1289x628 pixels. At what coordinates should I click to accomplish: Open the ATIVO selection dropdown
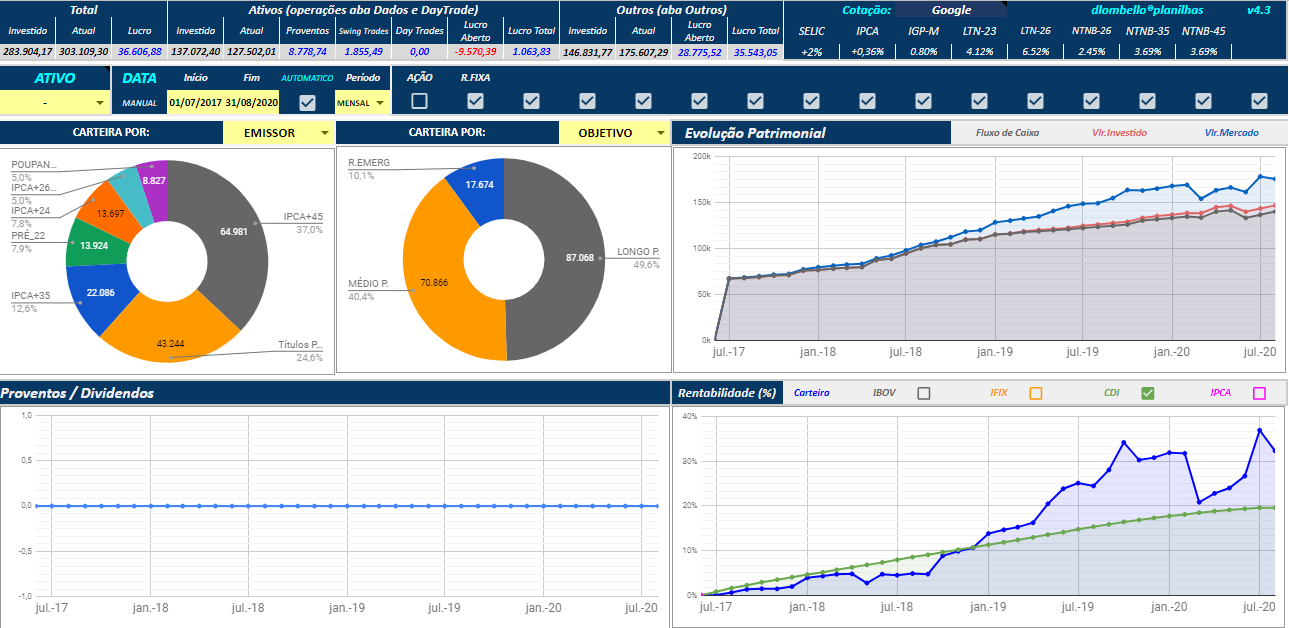pyautogui.click(x=55, y=102)
